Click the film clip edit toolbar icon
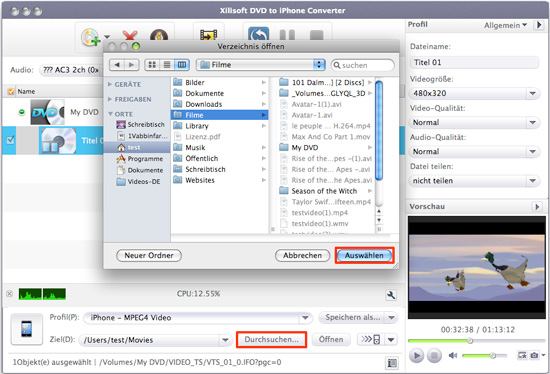Viewport: 550px width, 374px height. (x=209, y=35)
